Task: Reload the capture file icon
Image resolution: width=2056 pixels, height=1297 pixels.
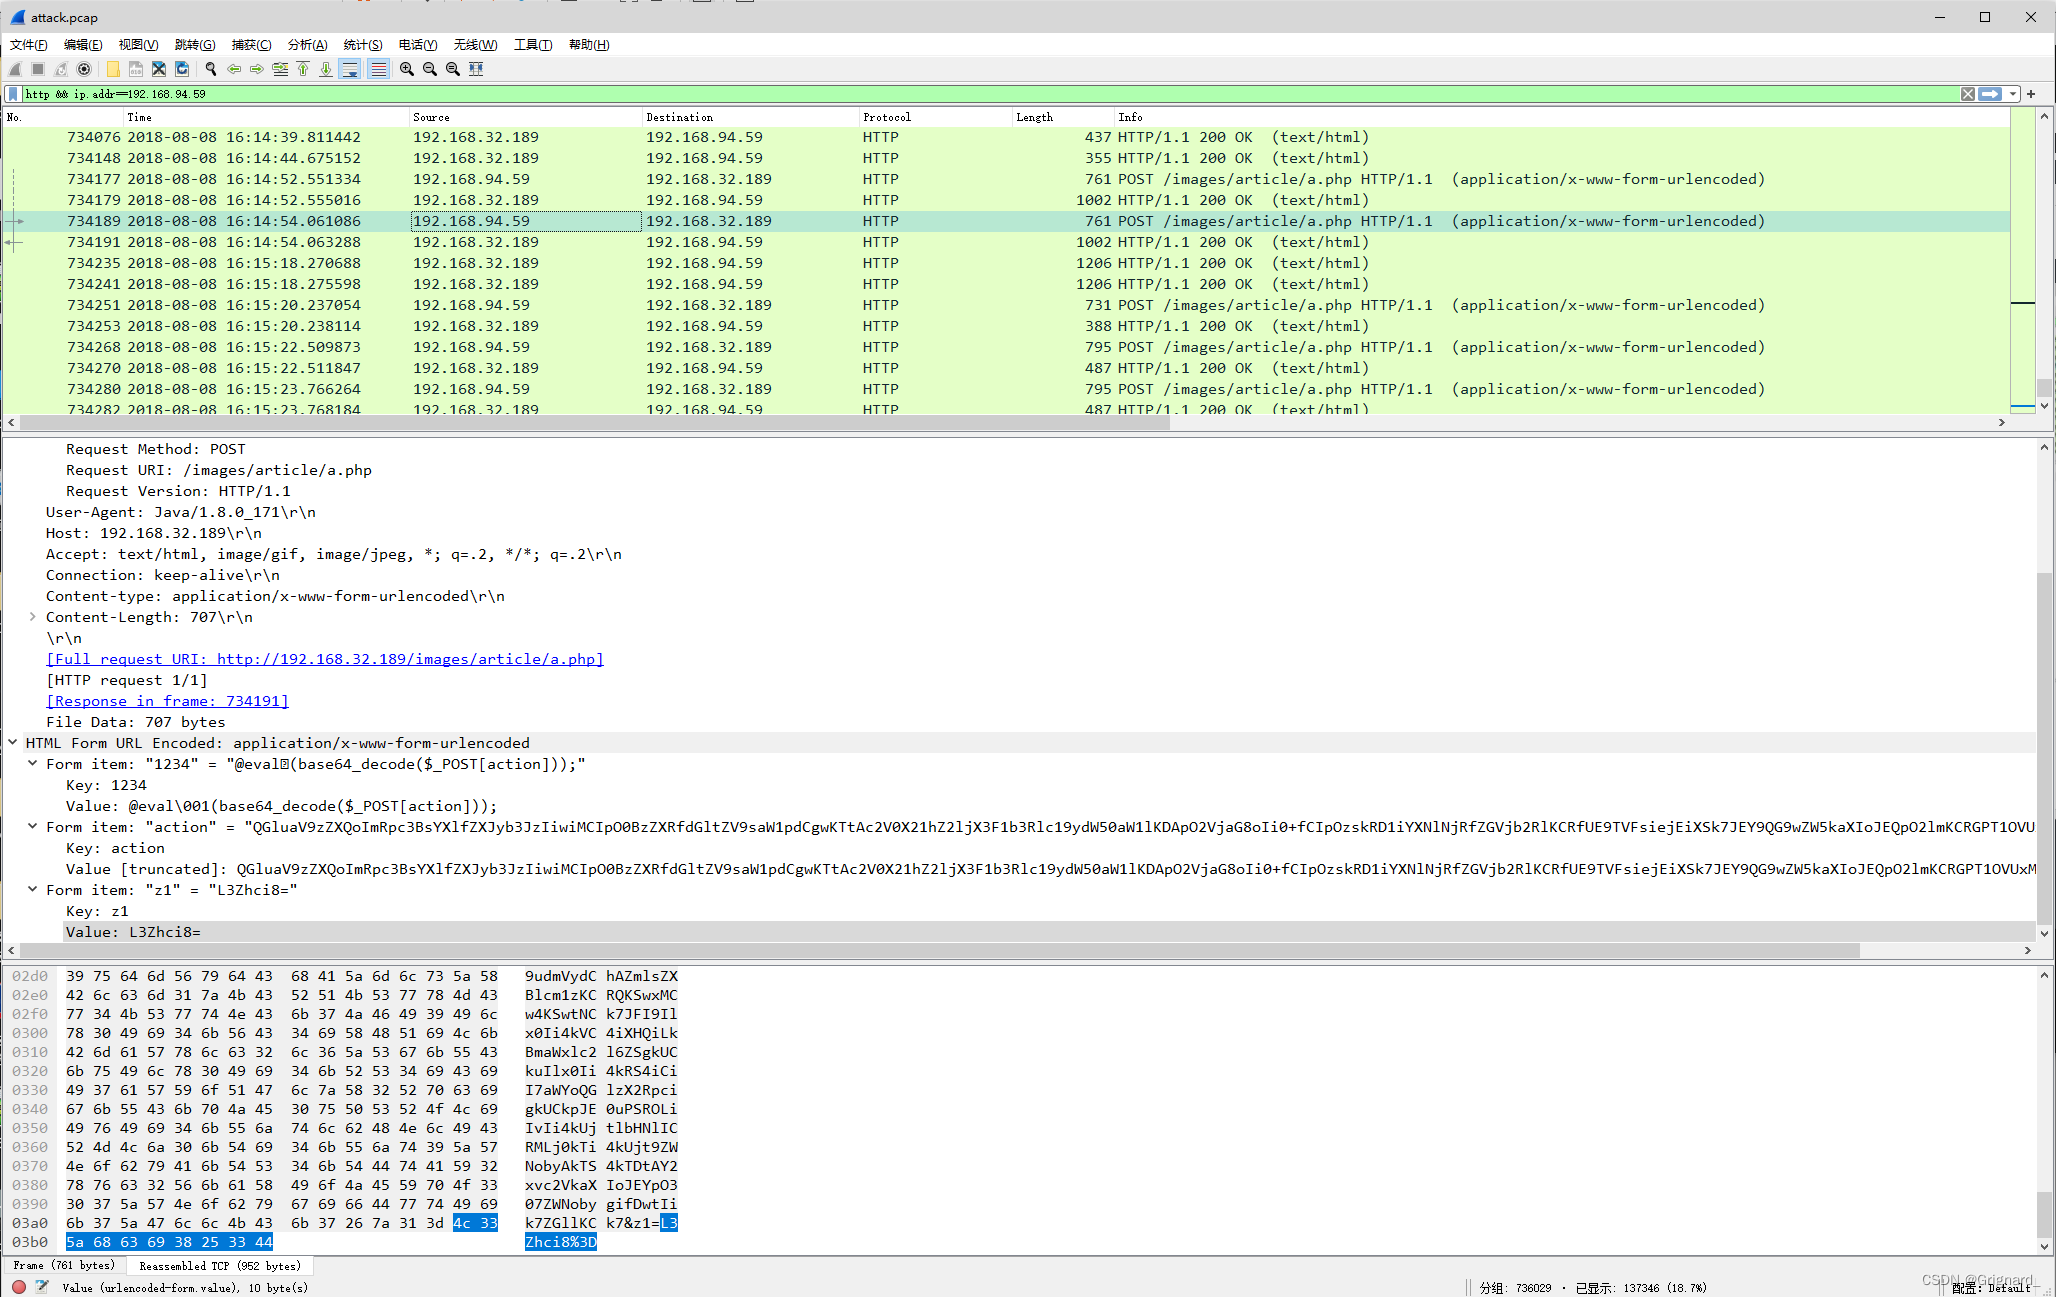Action: click(x=182, y=69)
